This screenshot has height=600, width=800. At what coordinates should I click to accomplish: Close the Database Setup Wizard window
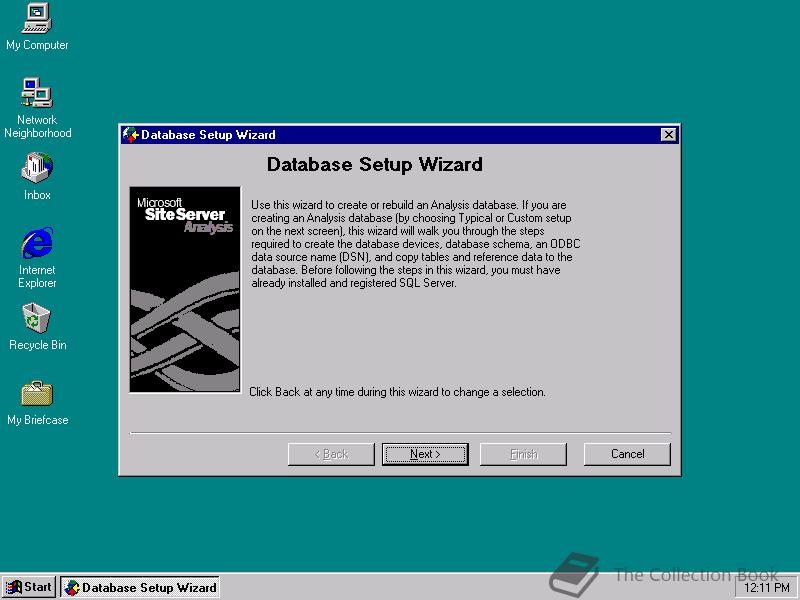(668, 135)
